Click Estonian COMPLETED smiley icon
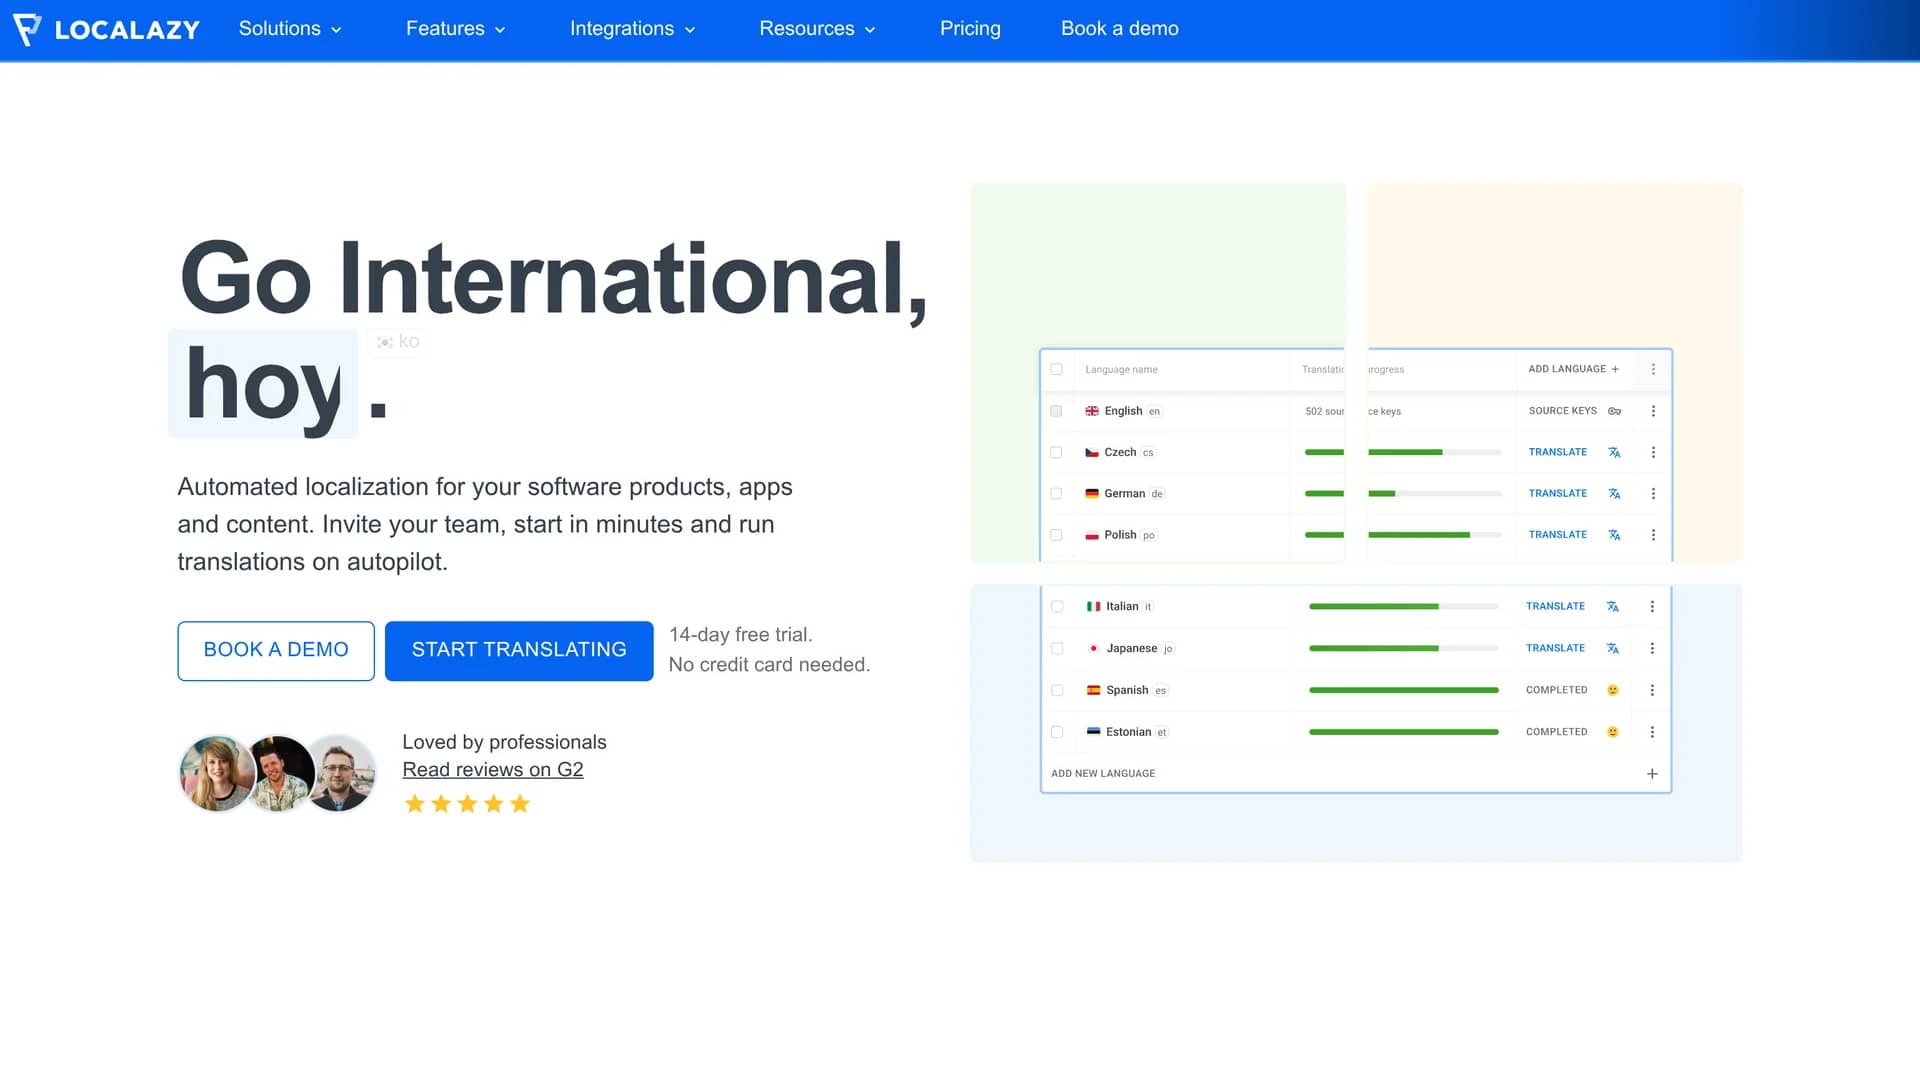Viewport: 1920px width, 1080px height. click(1612, 732)
